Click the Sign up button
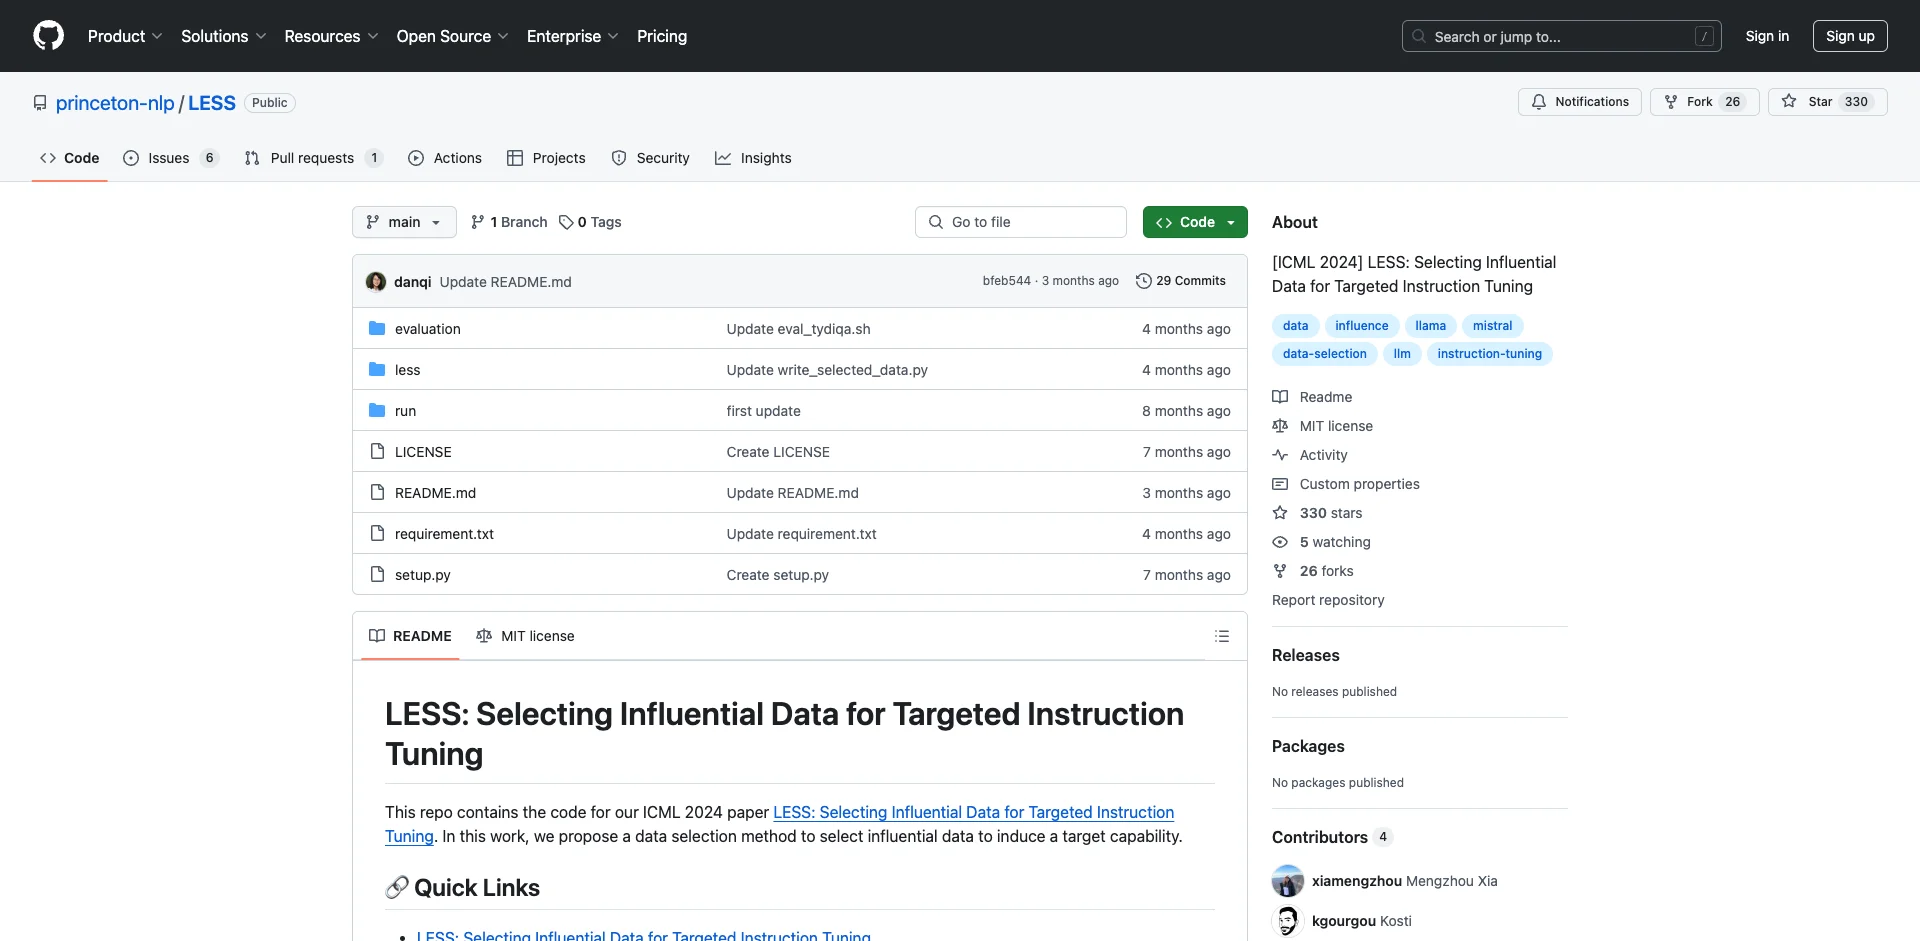Screen dimensions: 1920x941 coord(1850,36)
